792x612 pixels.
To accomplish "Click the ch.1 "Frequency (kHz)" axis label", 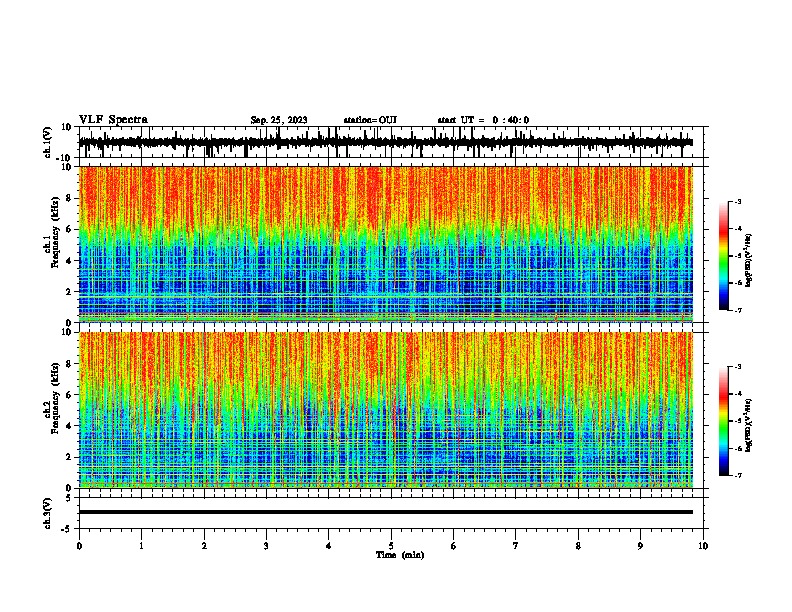I will (x=55, y=232).
